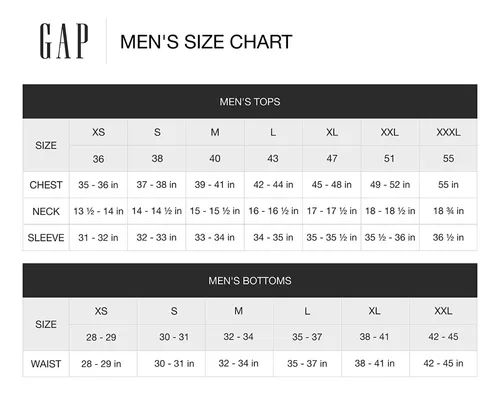Select neck measurement 18 ¾ in

(x=448, y=211)
